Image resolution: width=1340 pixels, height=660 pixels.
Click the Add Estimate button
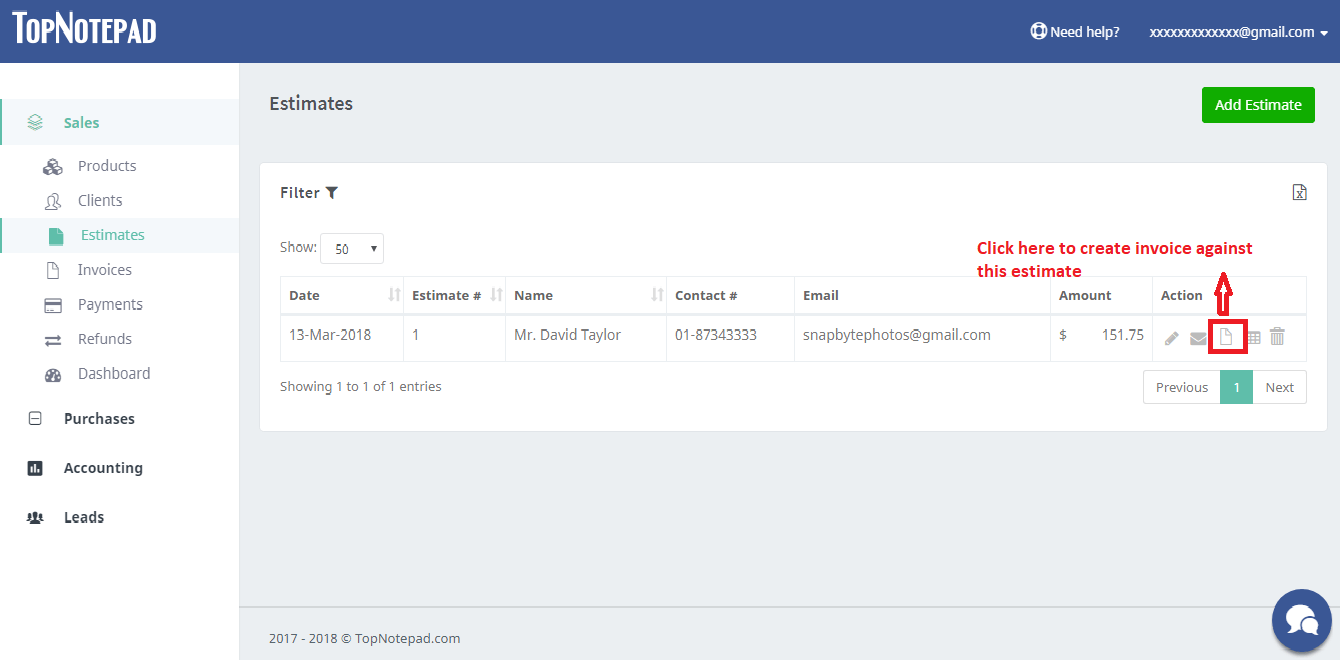[1258, 105]
